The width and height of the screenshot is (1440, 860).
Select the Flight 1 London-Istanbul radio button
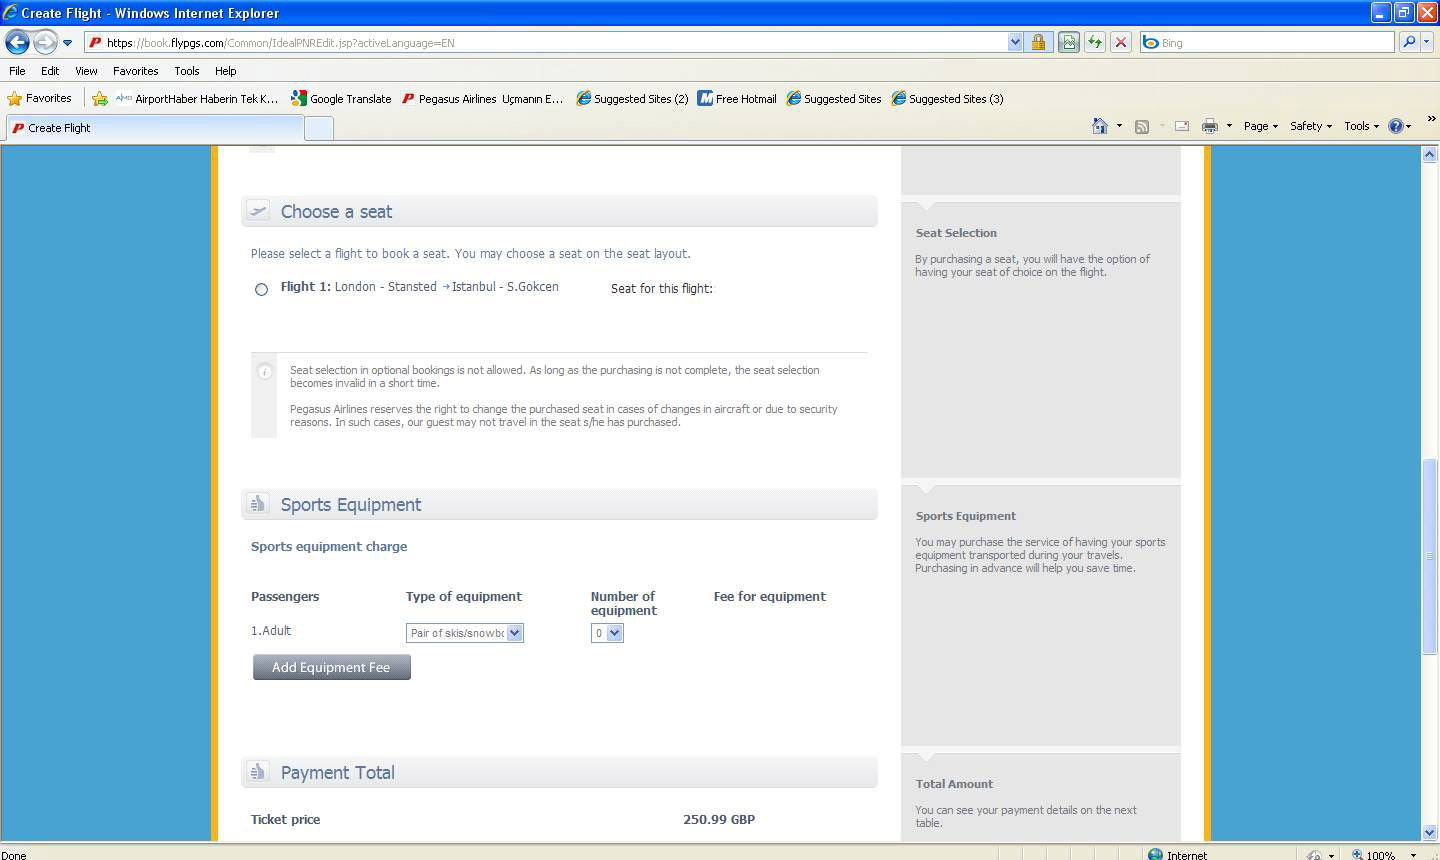pos(261,289)
